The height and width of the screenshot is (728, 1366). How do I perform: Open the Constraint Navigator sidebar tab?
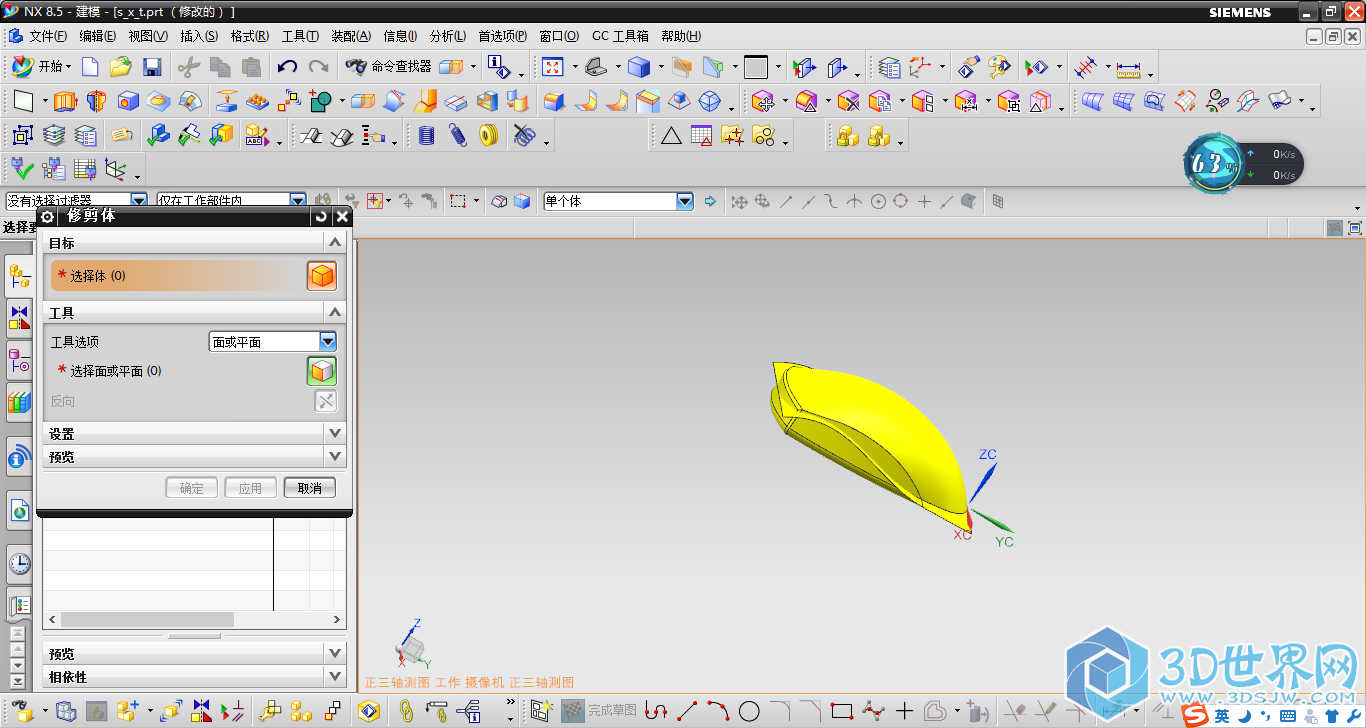[19, 318]
